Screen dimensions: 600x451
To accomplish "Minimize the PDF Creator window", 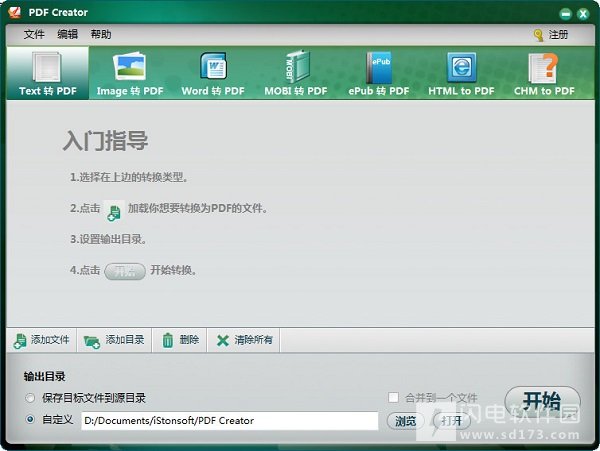I will [x=565, y=14].
